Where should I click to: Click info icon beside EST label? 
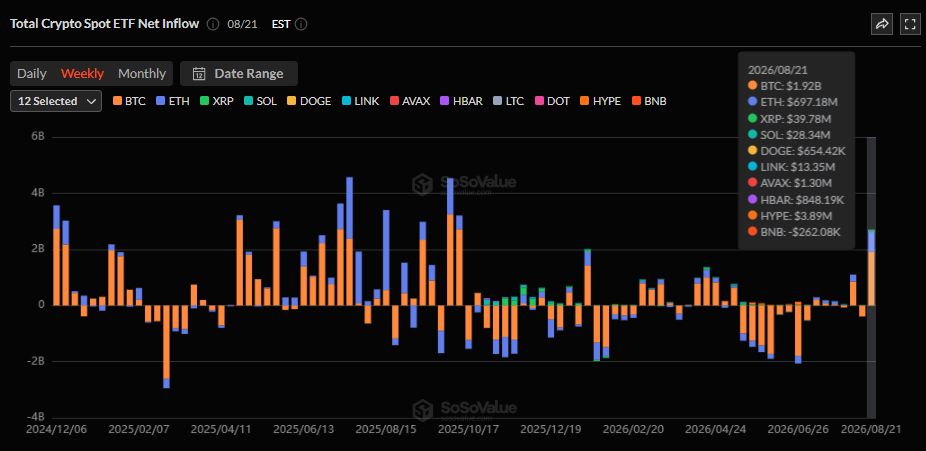301,24
